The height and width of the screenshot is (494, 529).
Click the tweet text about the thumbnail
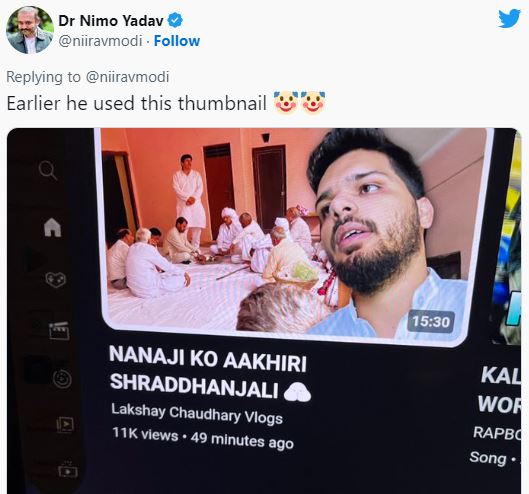tap(137, 103)
